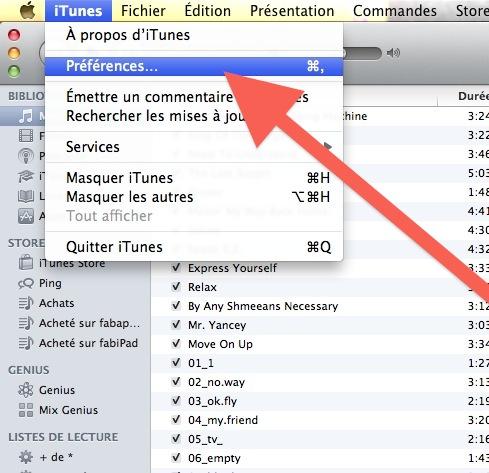
Task: Open the Ping sidebar icon
Action: [x=26, y=283]
